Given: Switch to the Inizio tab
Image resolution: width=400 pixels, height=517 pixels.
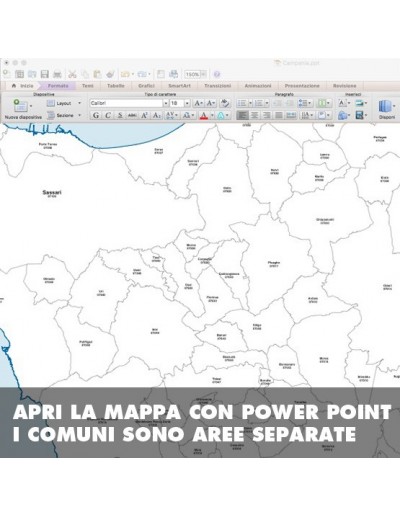Looking at the screenshot, I should (23, 86).
